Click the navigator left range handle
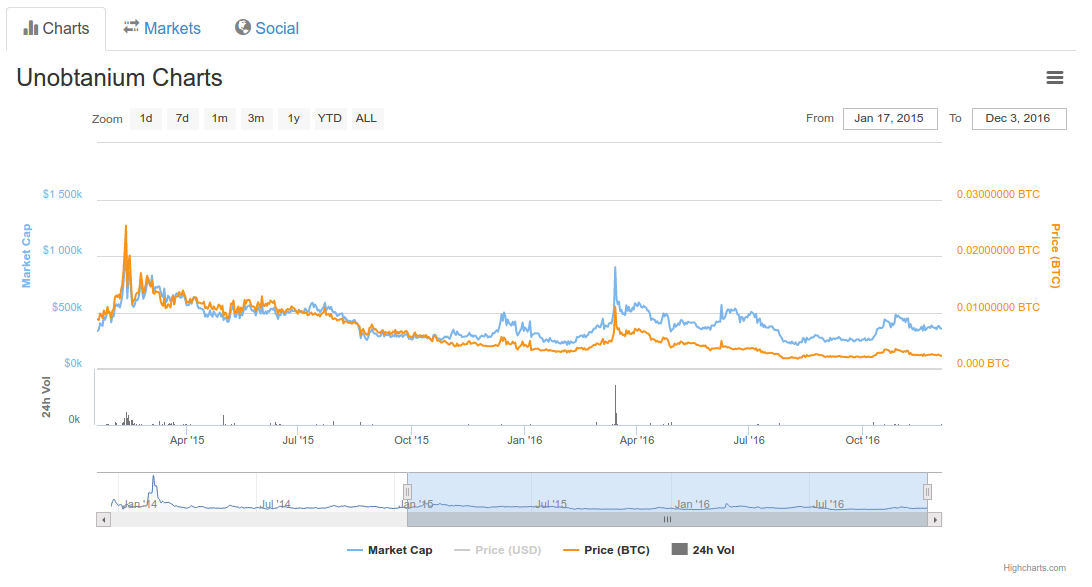The height and width of the screenshot is (587, 1092). pyautogui.click(x=407, y=492)
